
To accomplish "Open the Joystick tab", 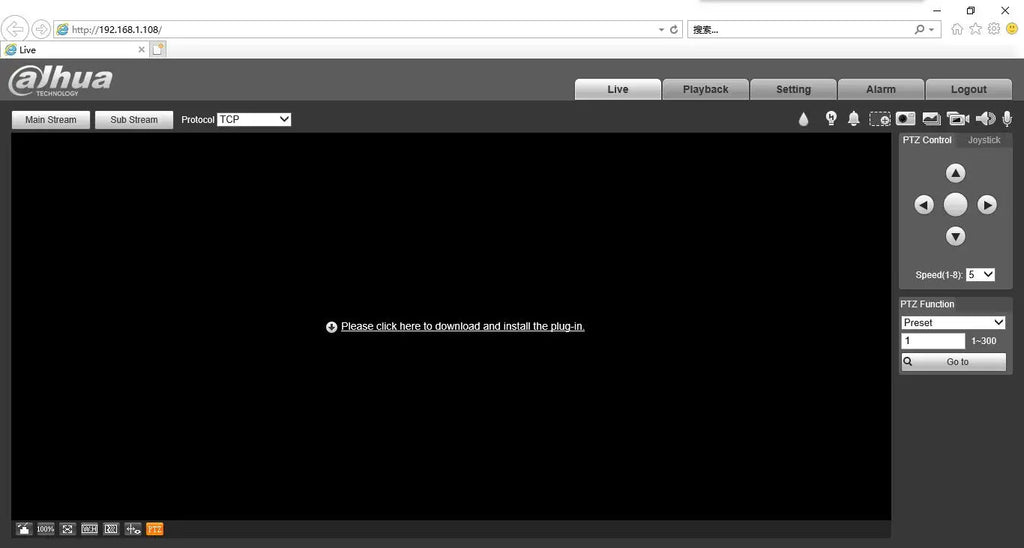I will coord(983,140).
